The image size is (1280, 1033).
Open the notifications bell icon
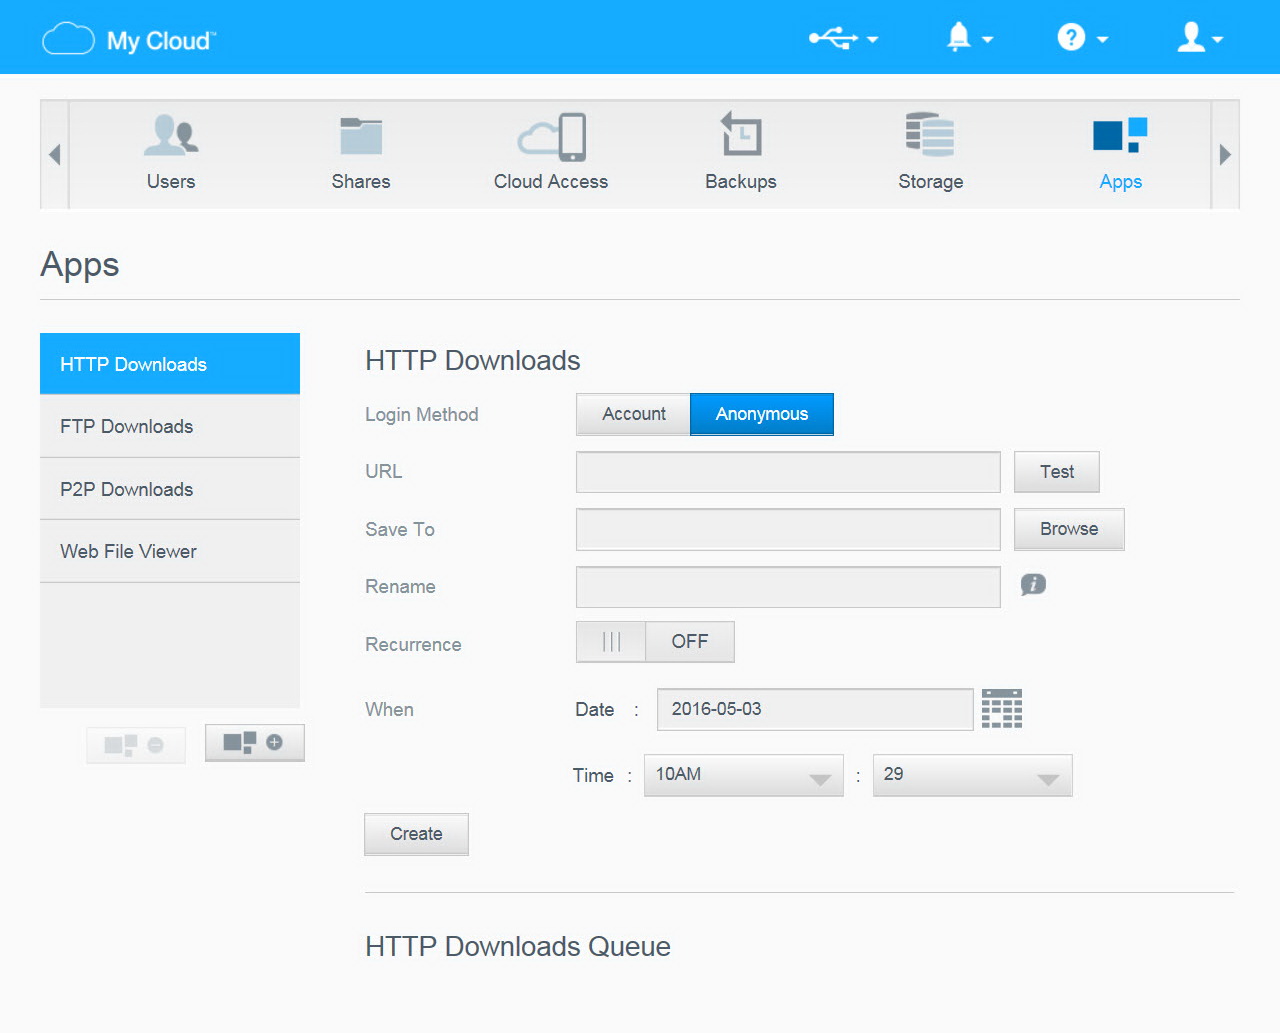coord(968,38)
